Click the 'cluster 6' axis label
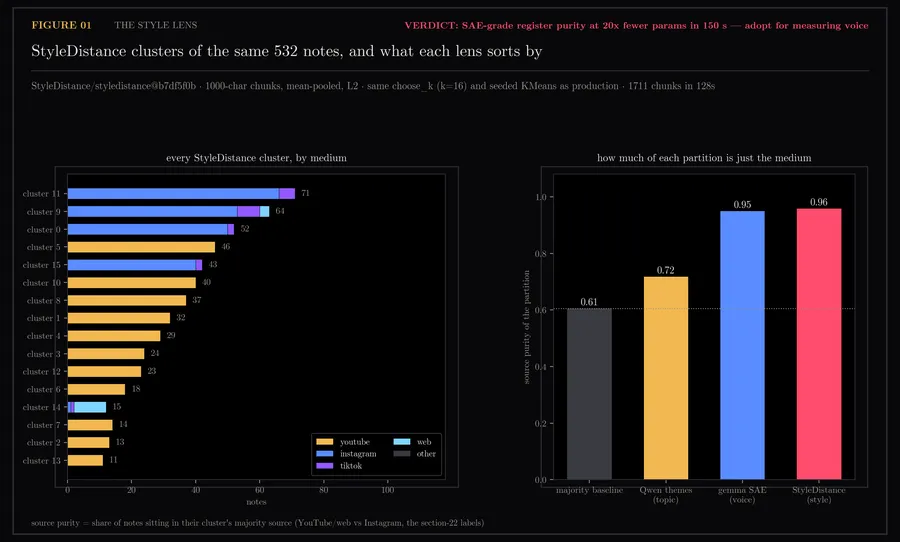Viewport: 900px width, 542px height. tap(43, 390)
